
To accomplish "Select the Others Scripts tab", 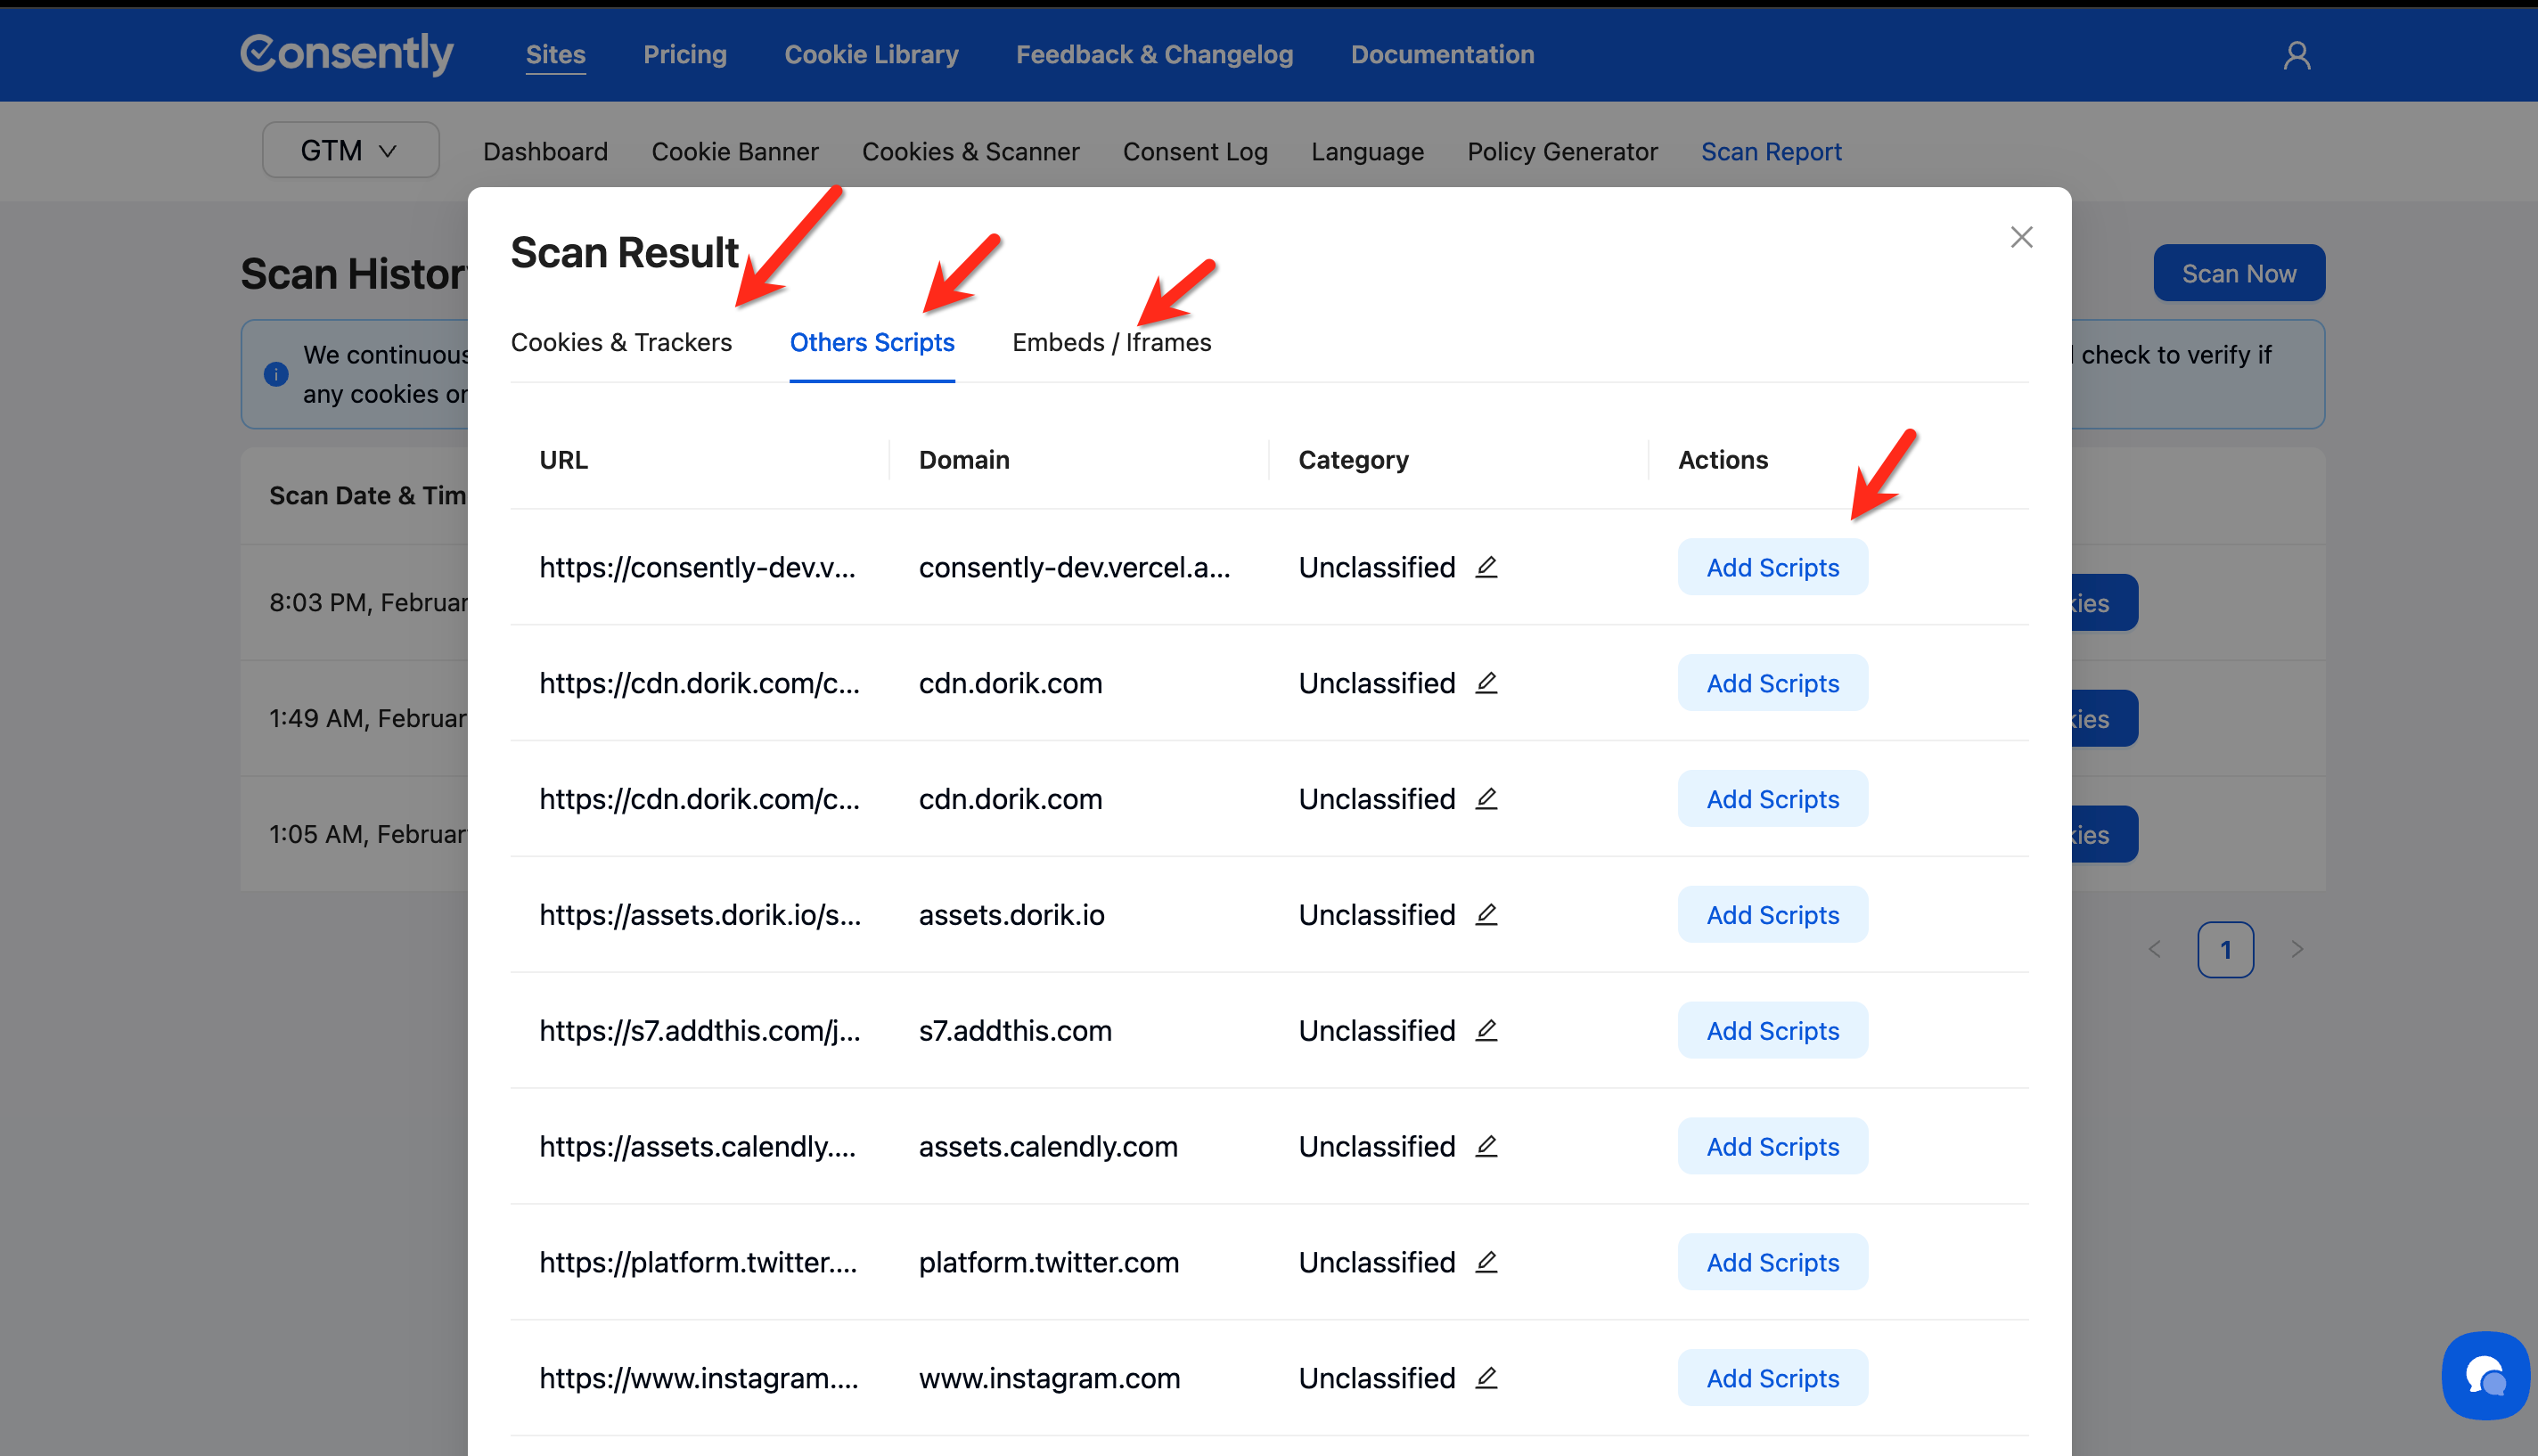I will coord(871,342).
